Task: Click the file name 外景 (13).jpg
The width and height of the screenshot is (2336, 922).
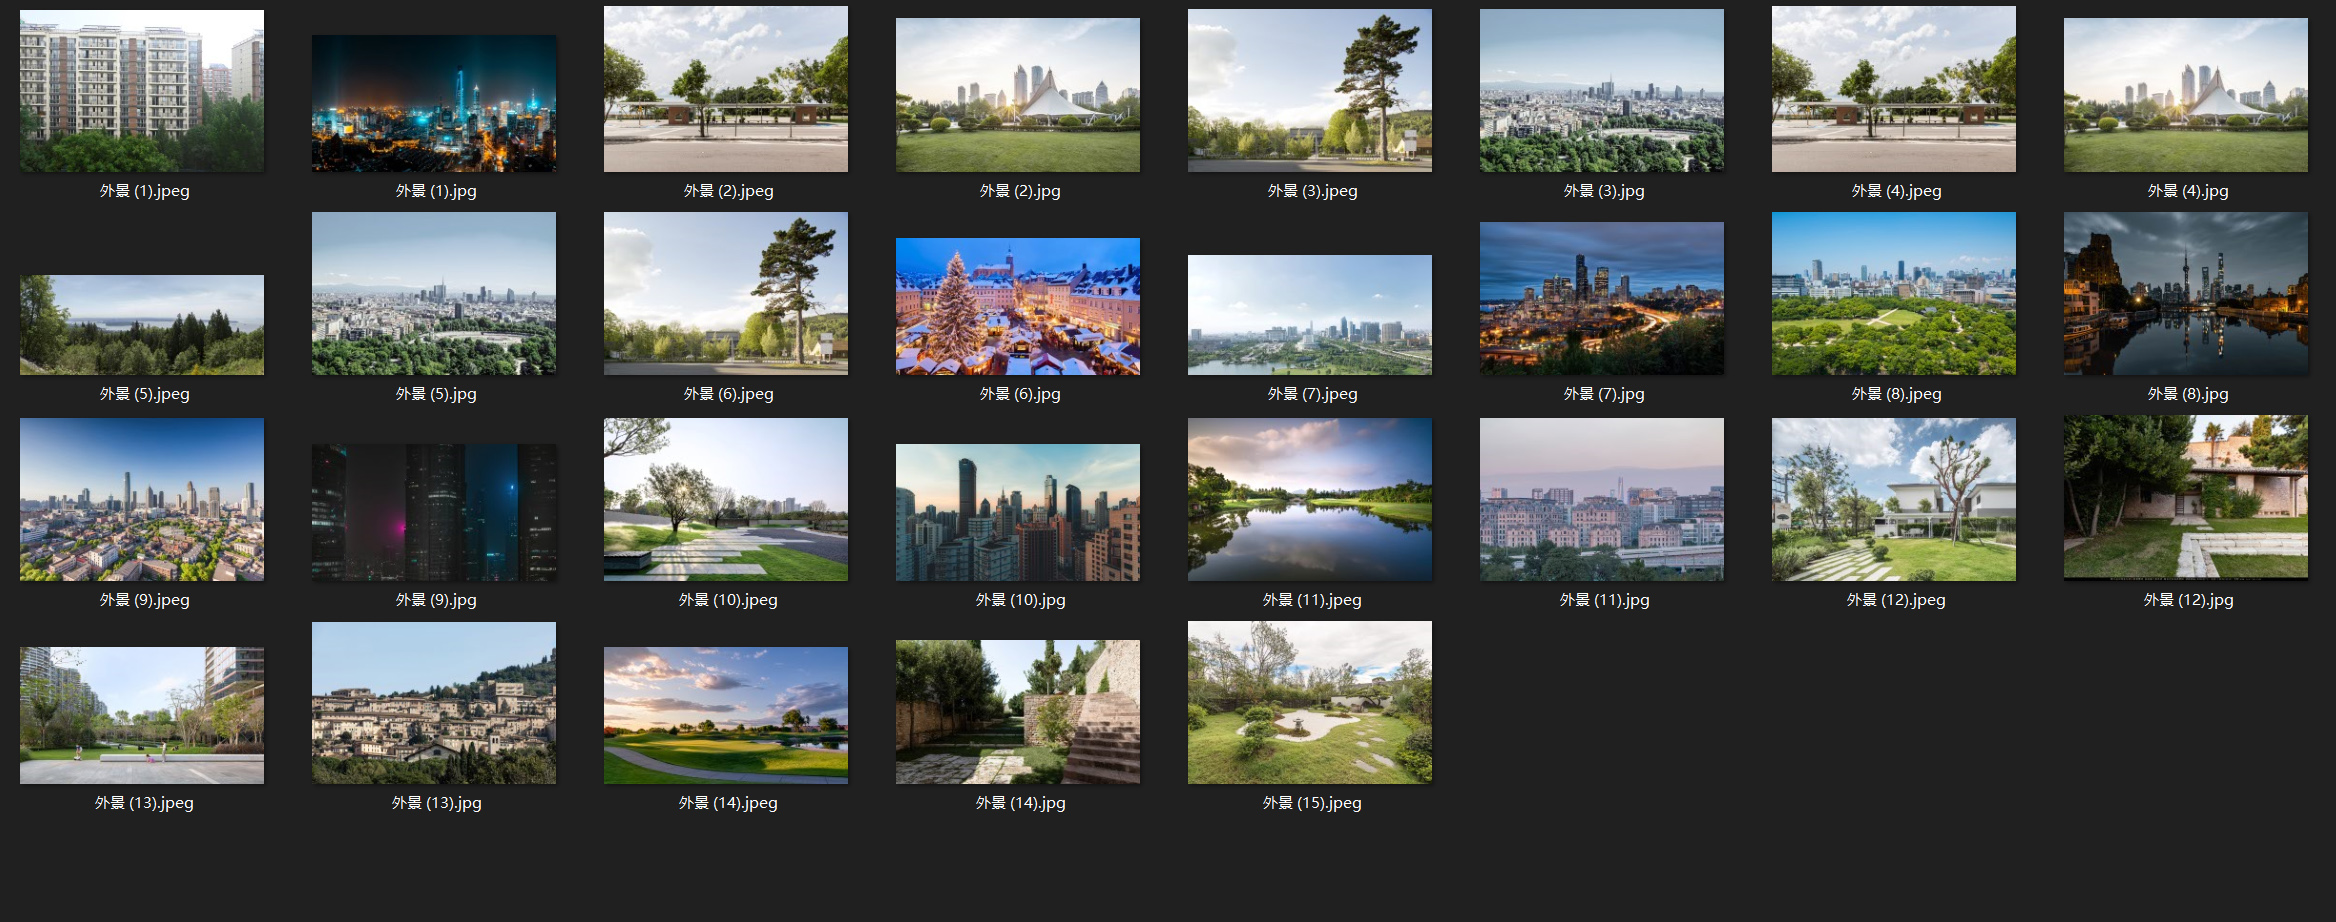Action: [x=436, y=803]
